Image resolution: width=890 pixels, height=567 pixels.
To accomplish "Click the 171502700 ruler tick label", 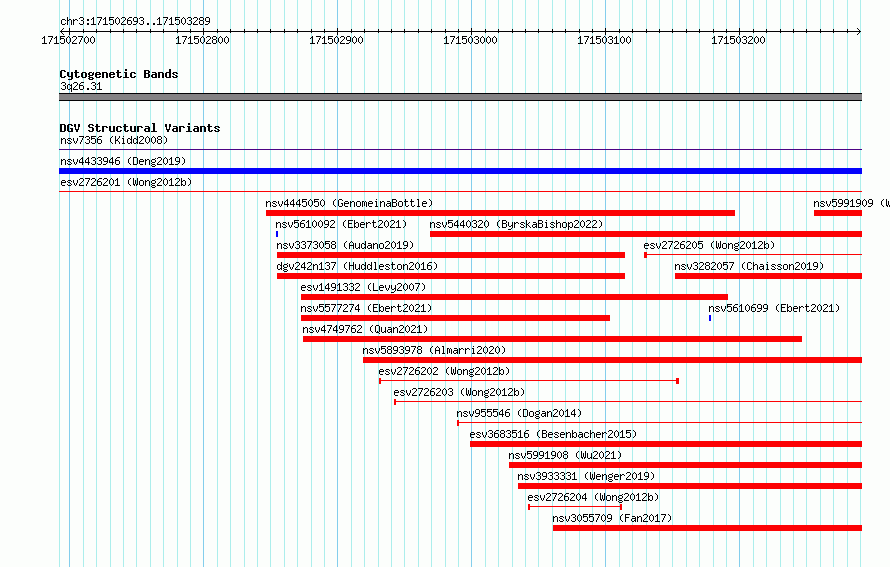I will tap(68, 40).
